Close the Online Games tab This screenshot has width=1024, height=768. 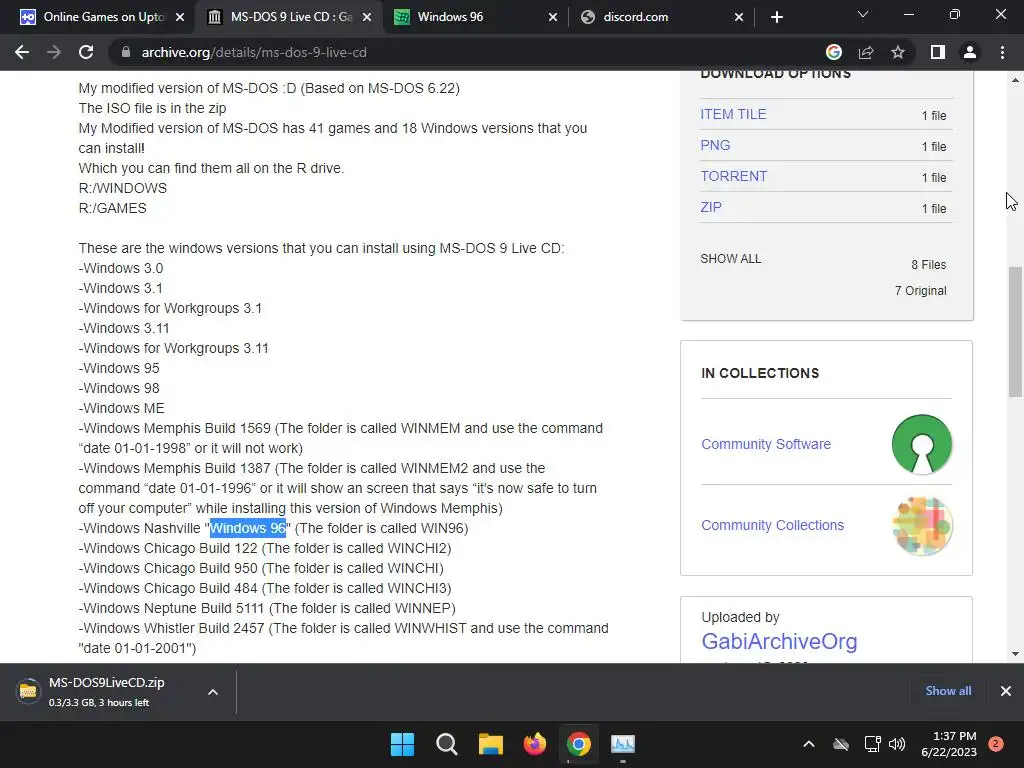pyautogui.click(x=180, y=17)
